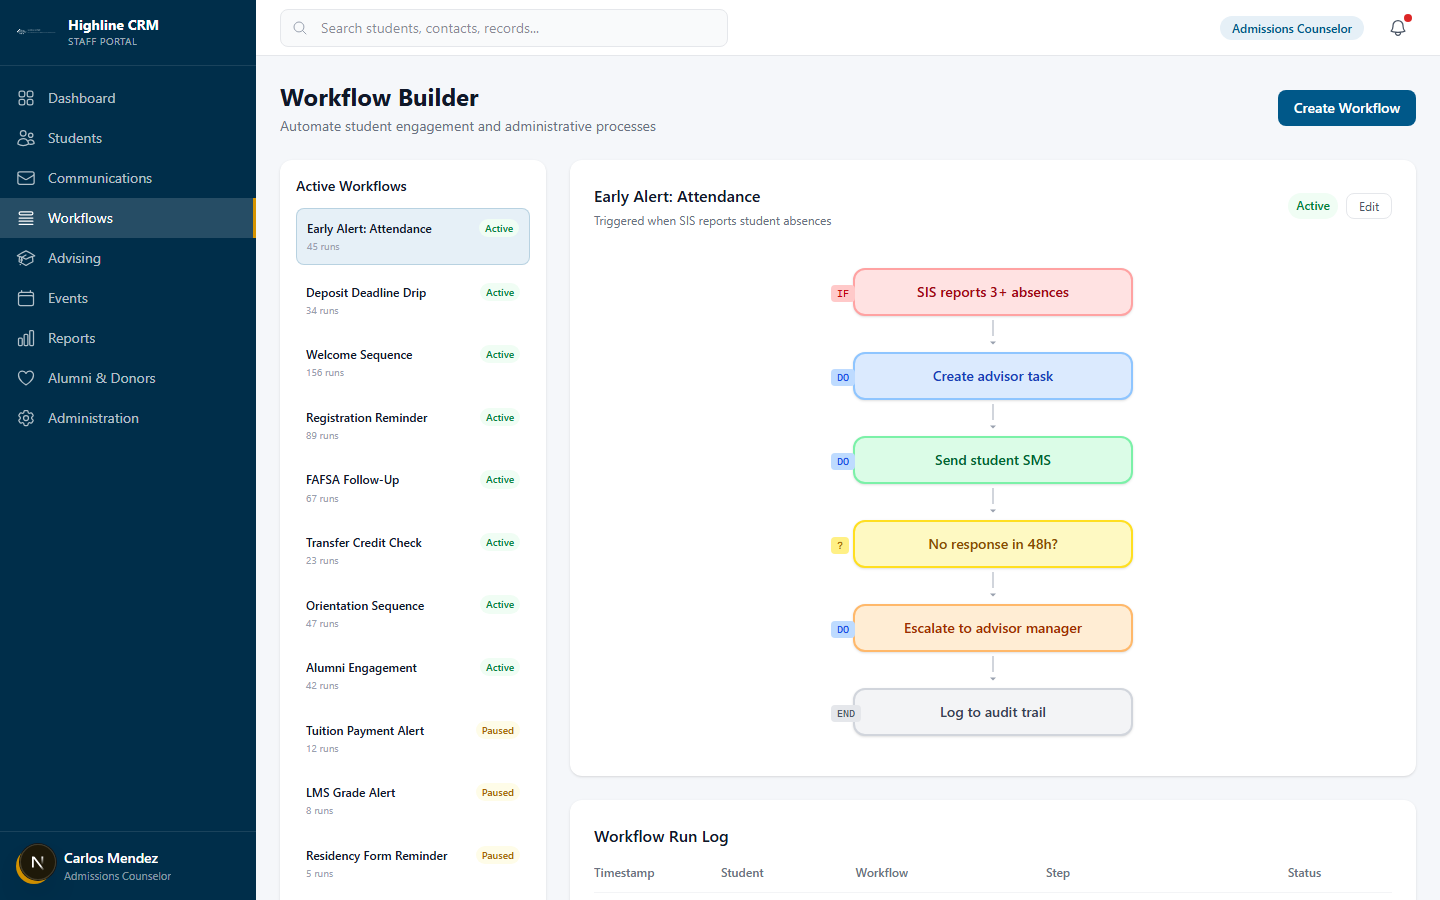Open the Dashboard icon in the sidebar
Viewport: 1440px width, 900px height.
pyautogui.click(x=26, y=98)
